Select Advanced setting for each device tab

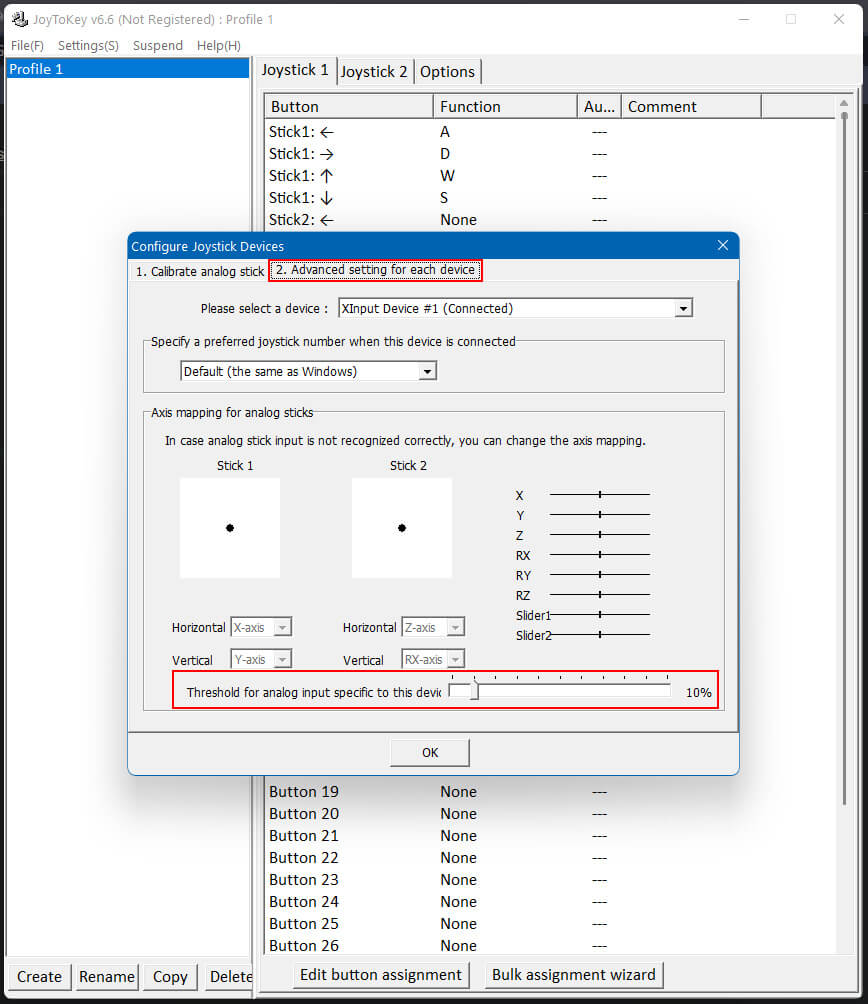[376, 270]
